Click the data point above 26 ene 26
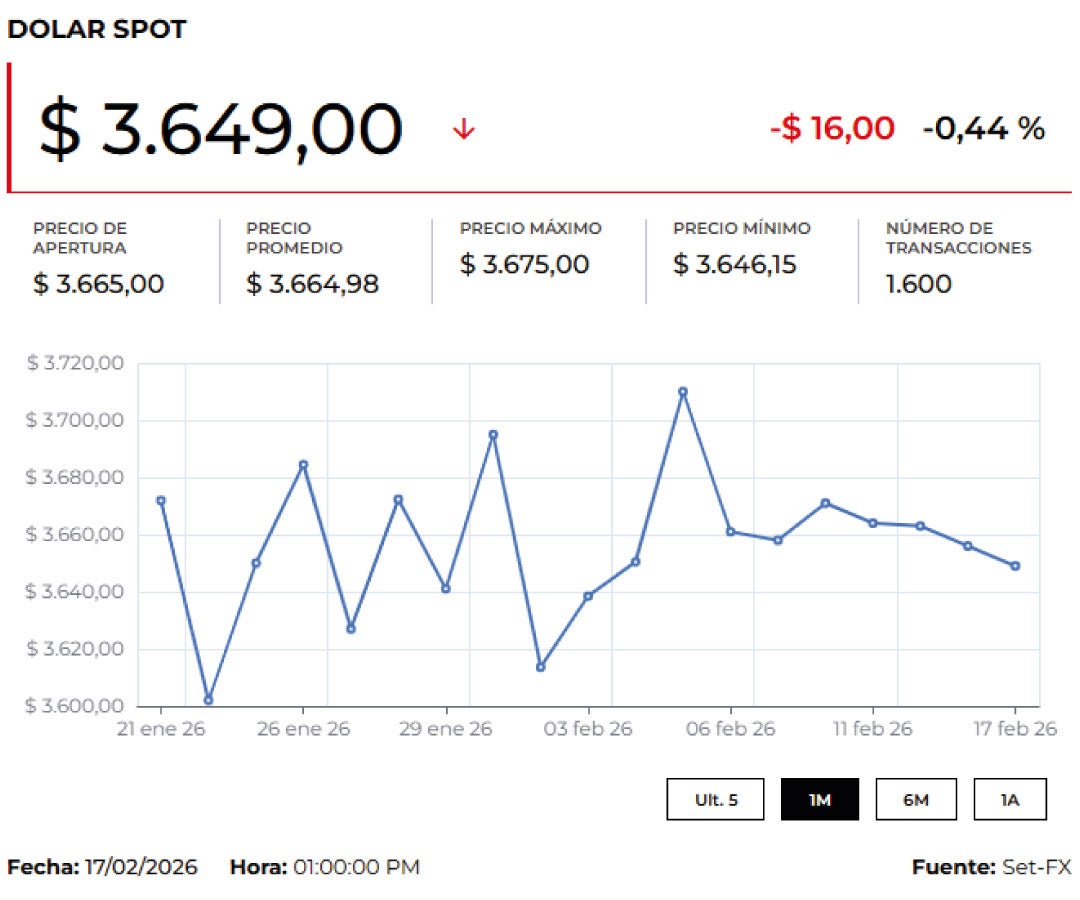The width and height of the screenshot is (1080, 900). click(x=303, y=465)
